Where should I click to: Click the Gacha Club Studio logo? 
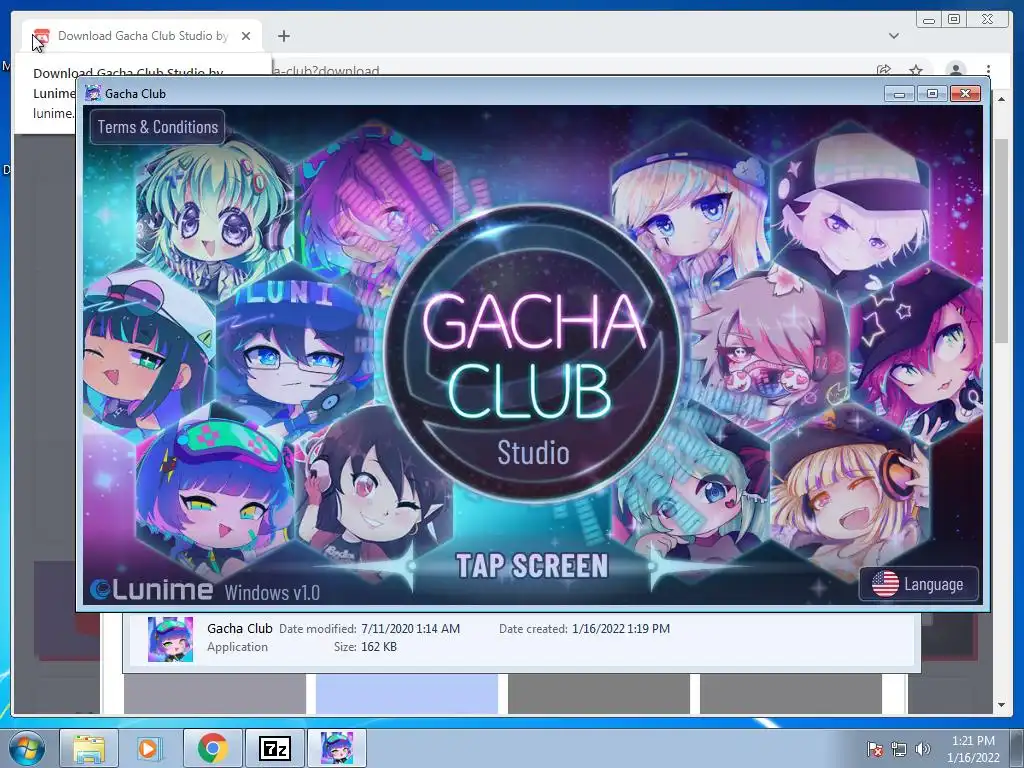pos(532,355)
